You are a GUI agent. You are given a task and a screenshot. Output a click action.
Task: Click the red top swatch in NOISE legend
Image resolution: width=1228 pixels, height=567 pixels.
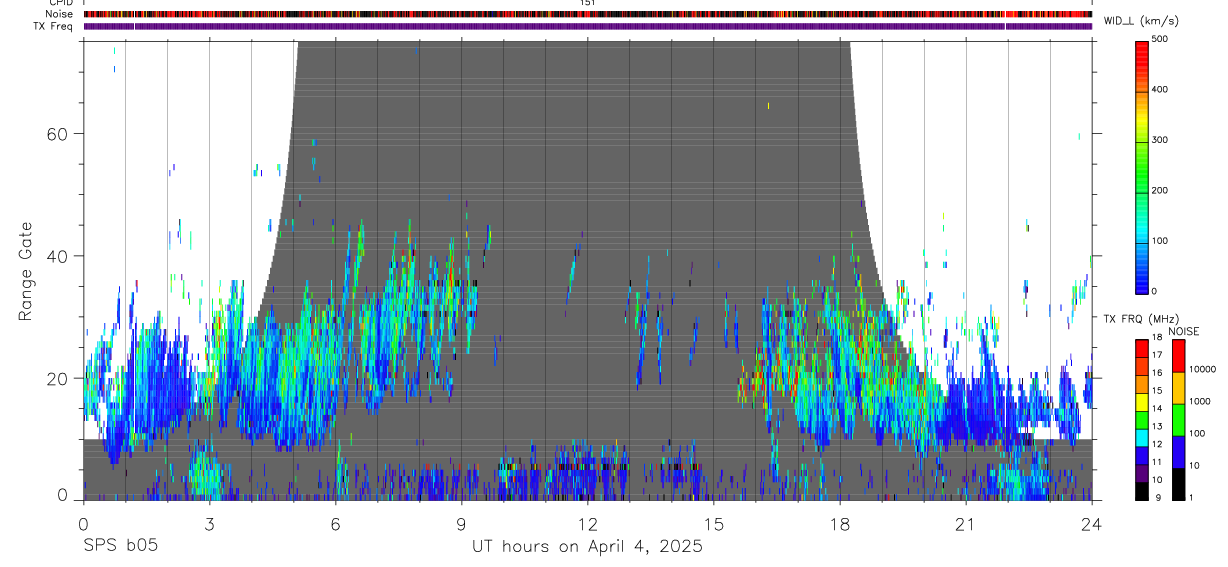click(x=1178, y=356)
